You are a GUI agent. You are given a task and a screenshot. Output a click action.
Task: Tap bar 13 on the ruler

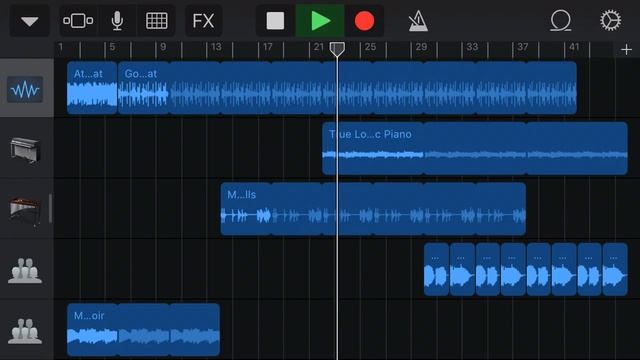click(216, 47)
